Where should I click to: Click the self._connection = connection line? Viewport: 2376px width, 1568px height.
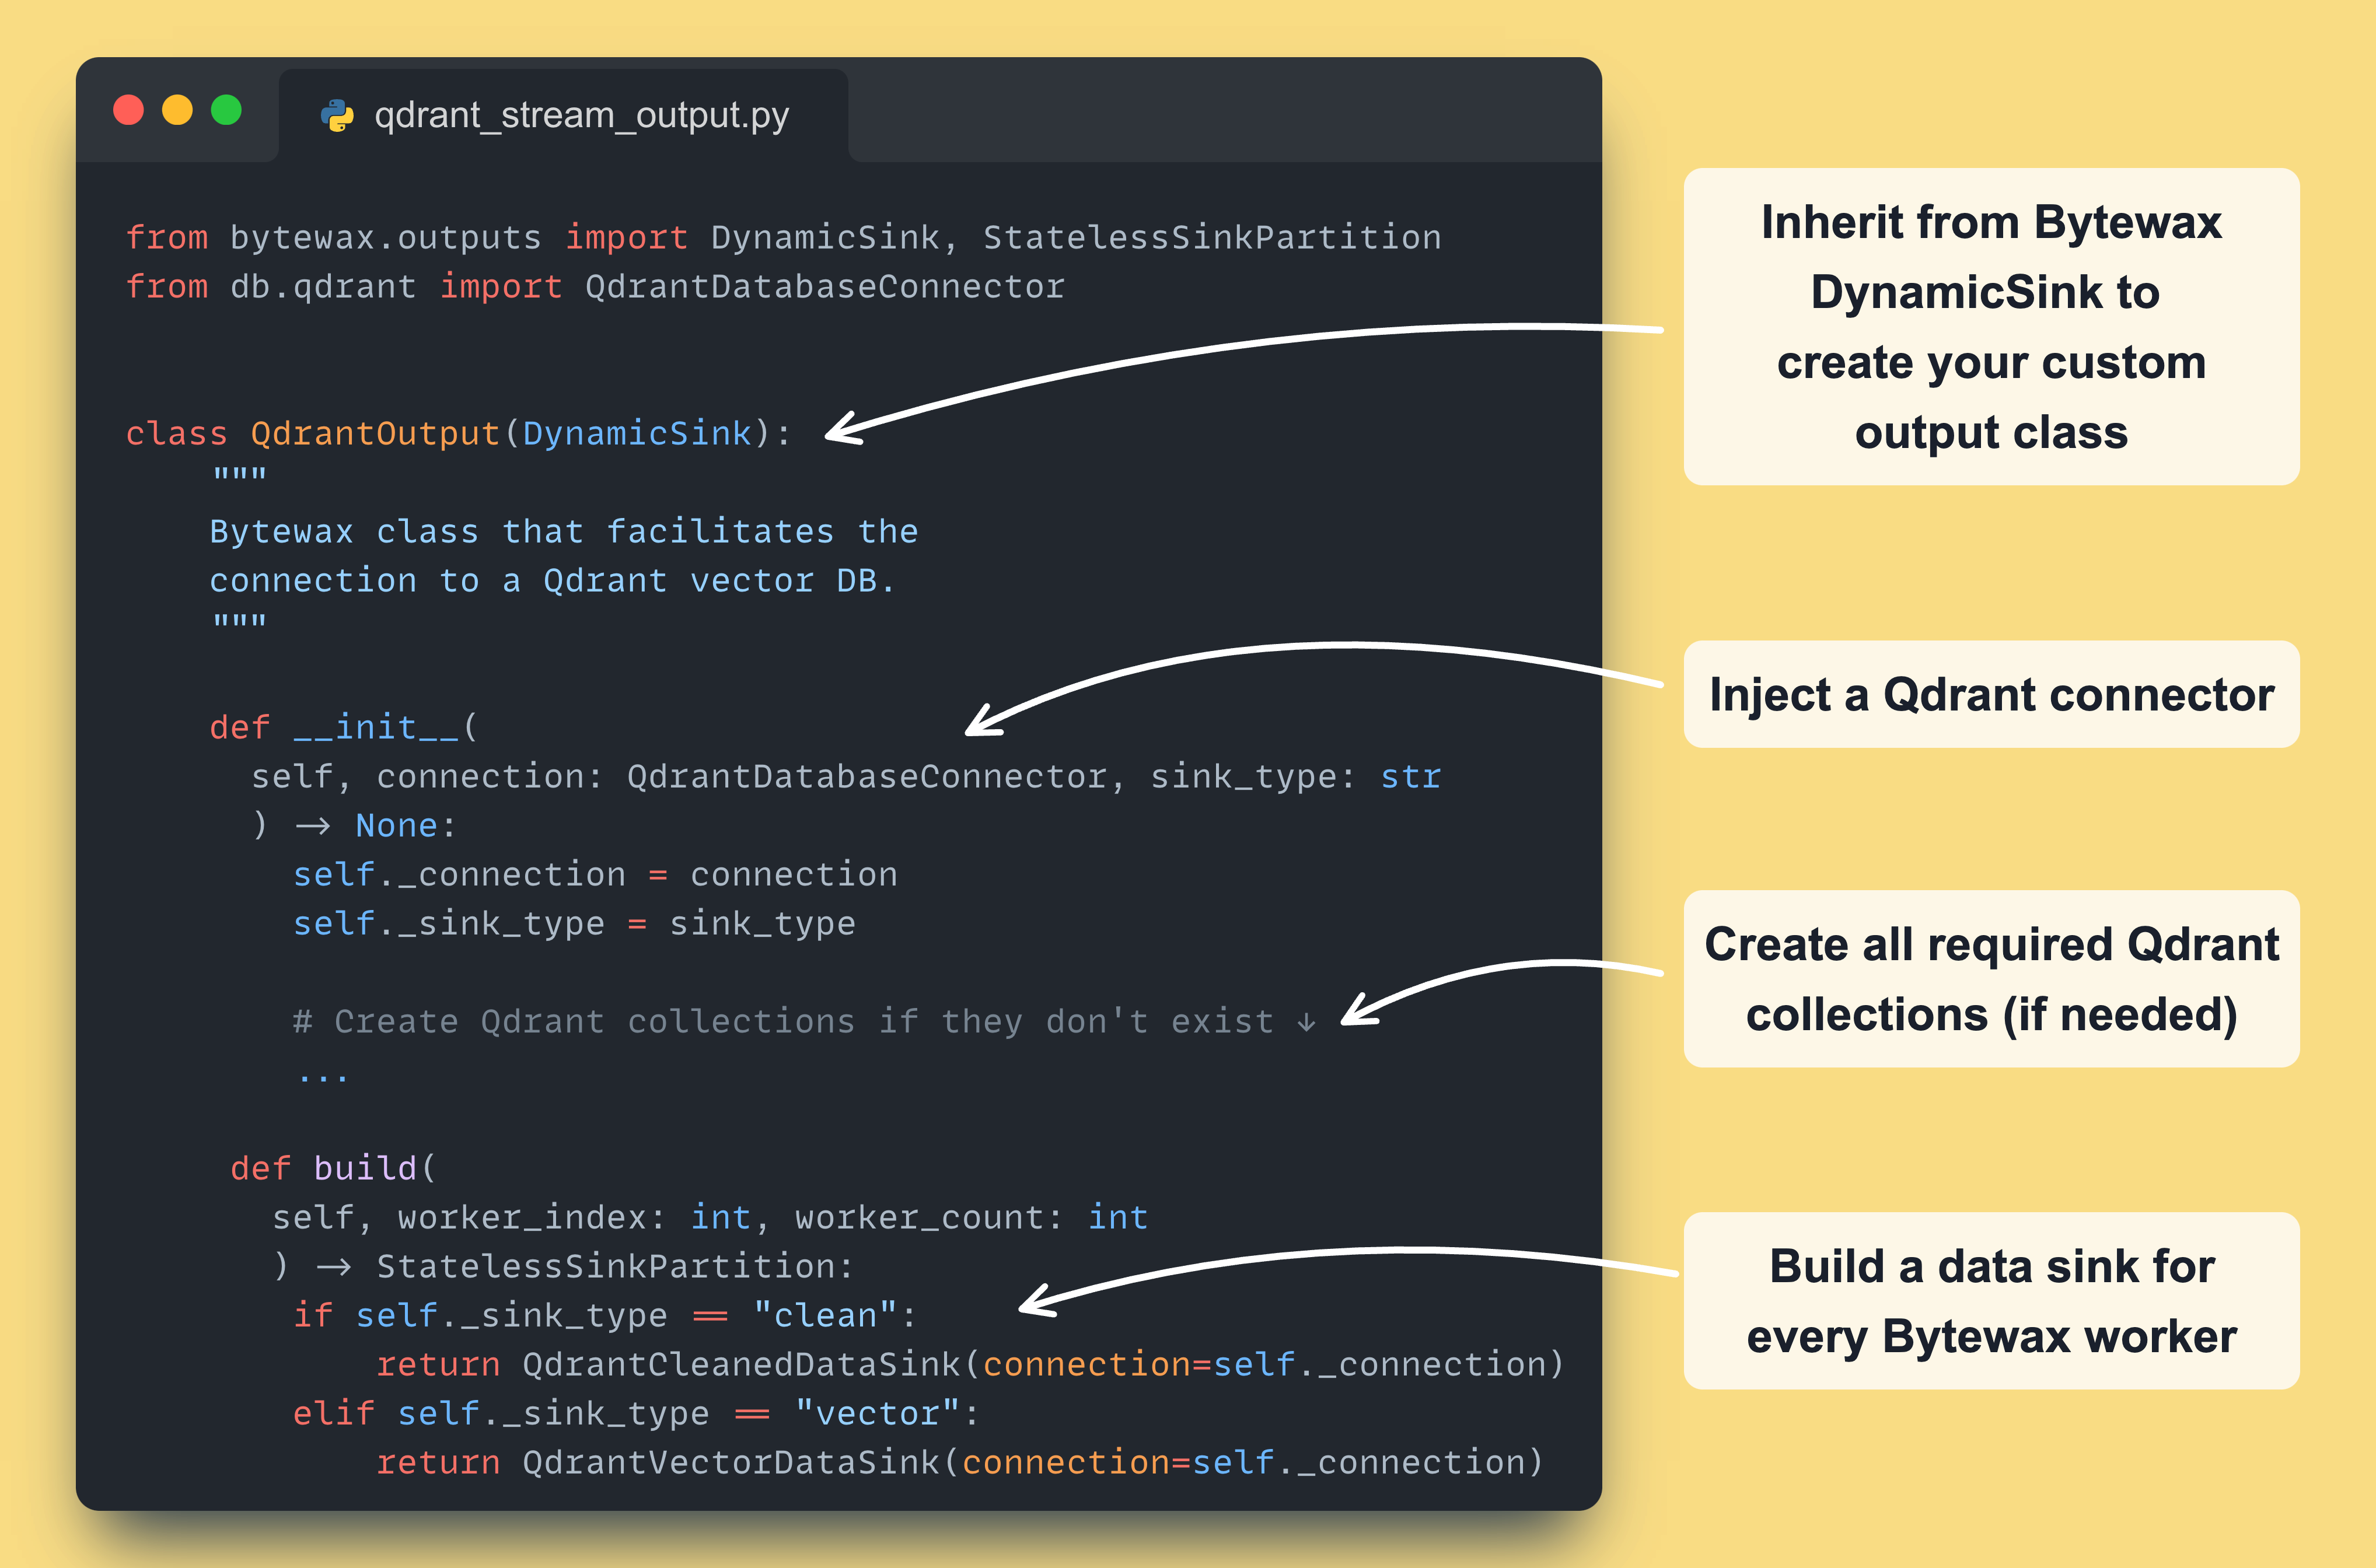595,875
